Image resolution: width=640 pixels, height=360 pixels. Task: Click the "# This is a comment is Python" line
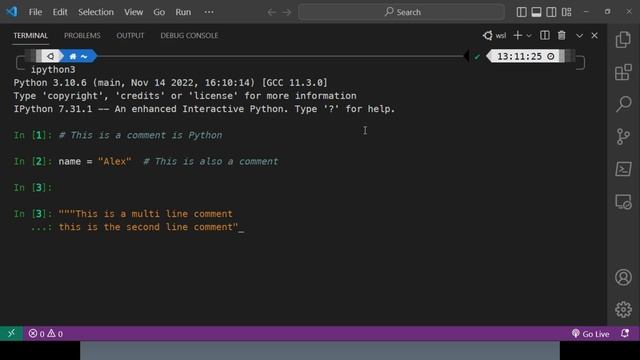click(x=140, y=135)
